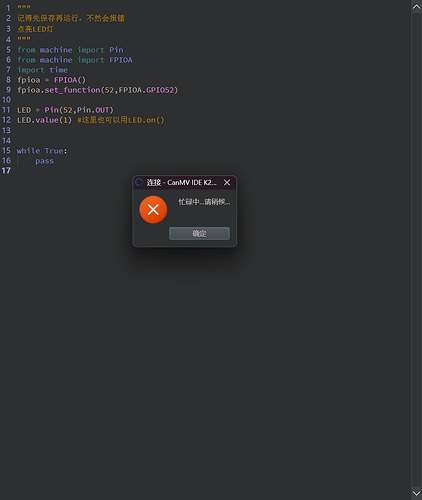The width and height of the screenshot is (422, 500).
Task: Click the 确定 button in the dialog
Action: point(199,233)
